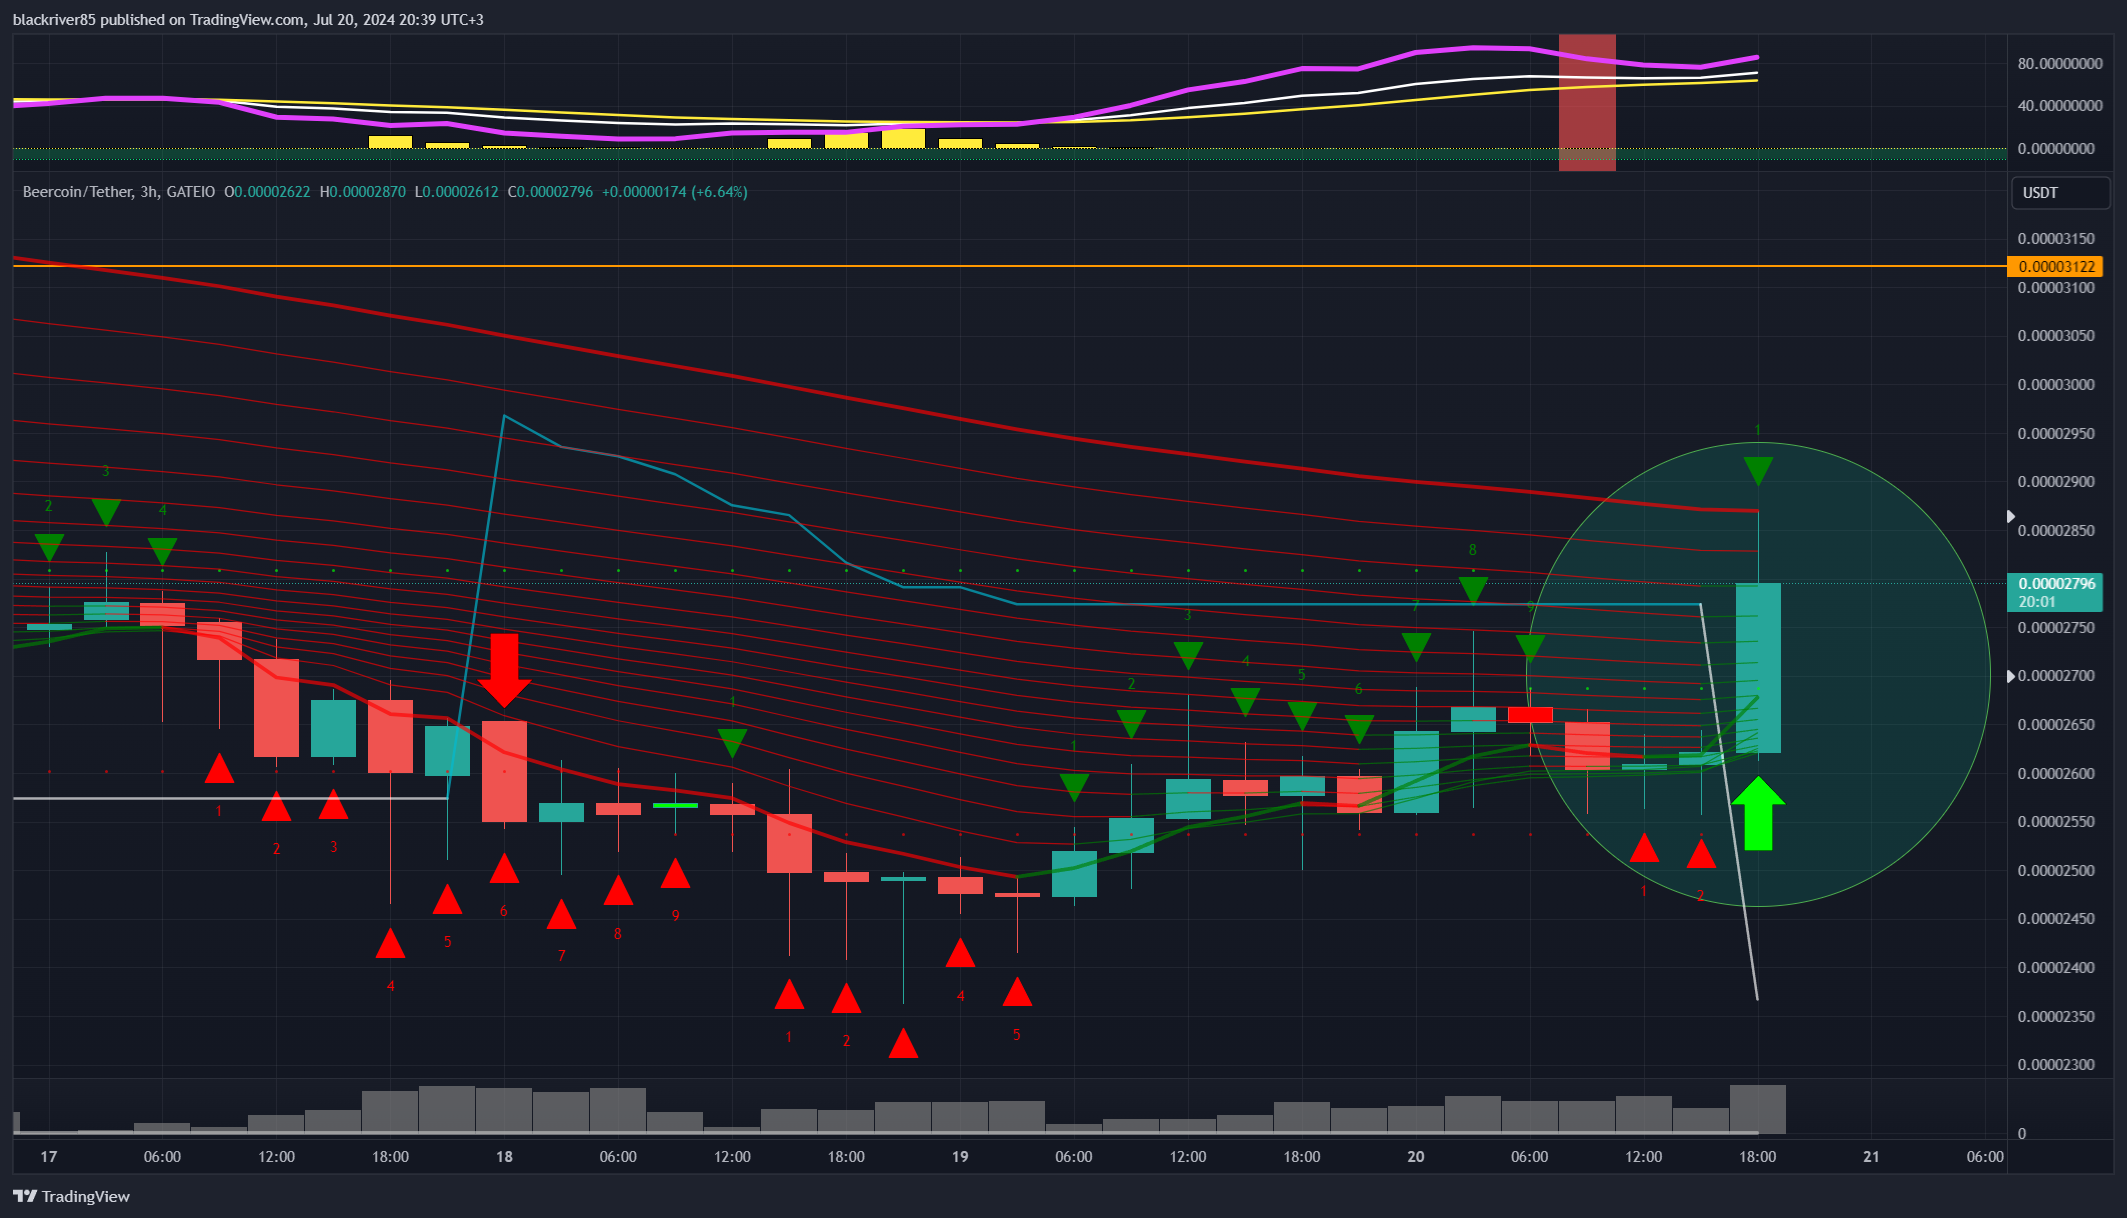This screenshot has height=1218, width=2127.
Task: Click the TradingView logo at bottom left
Action: click(x=71, y=1196)
